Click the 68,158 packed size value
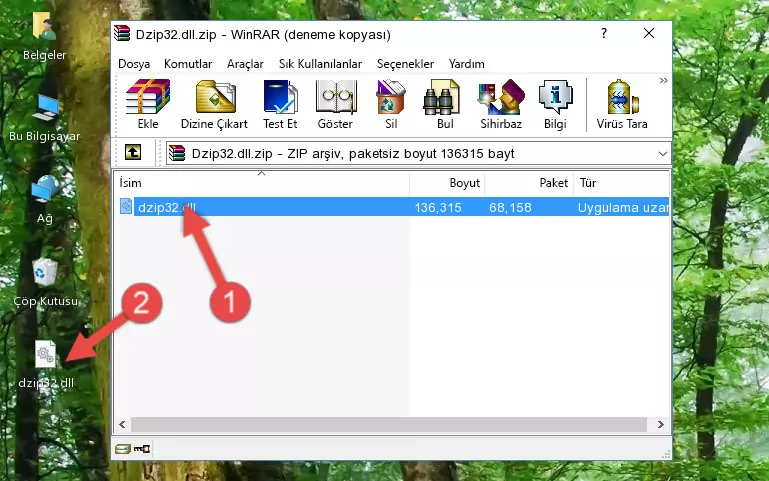This screenshot has height=481, width=769. (510, 207)
